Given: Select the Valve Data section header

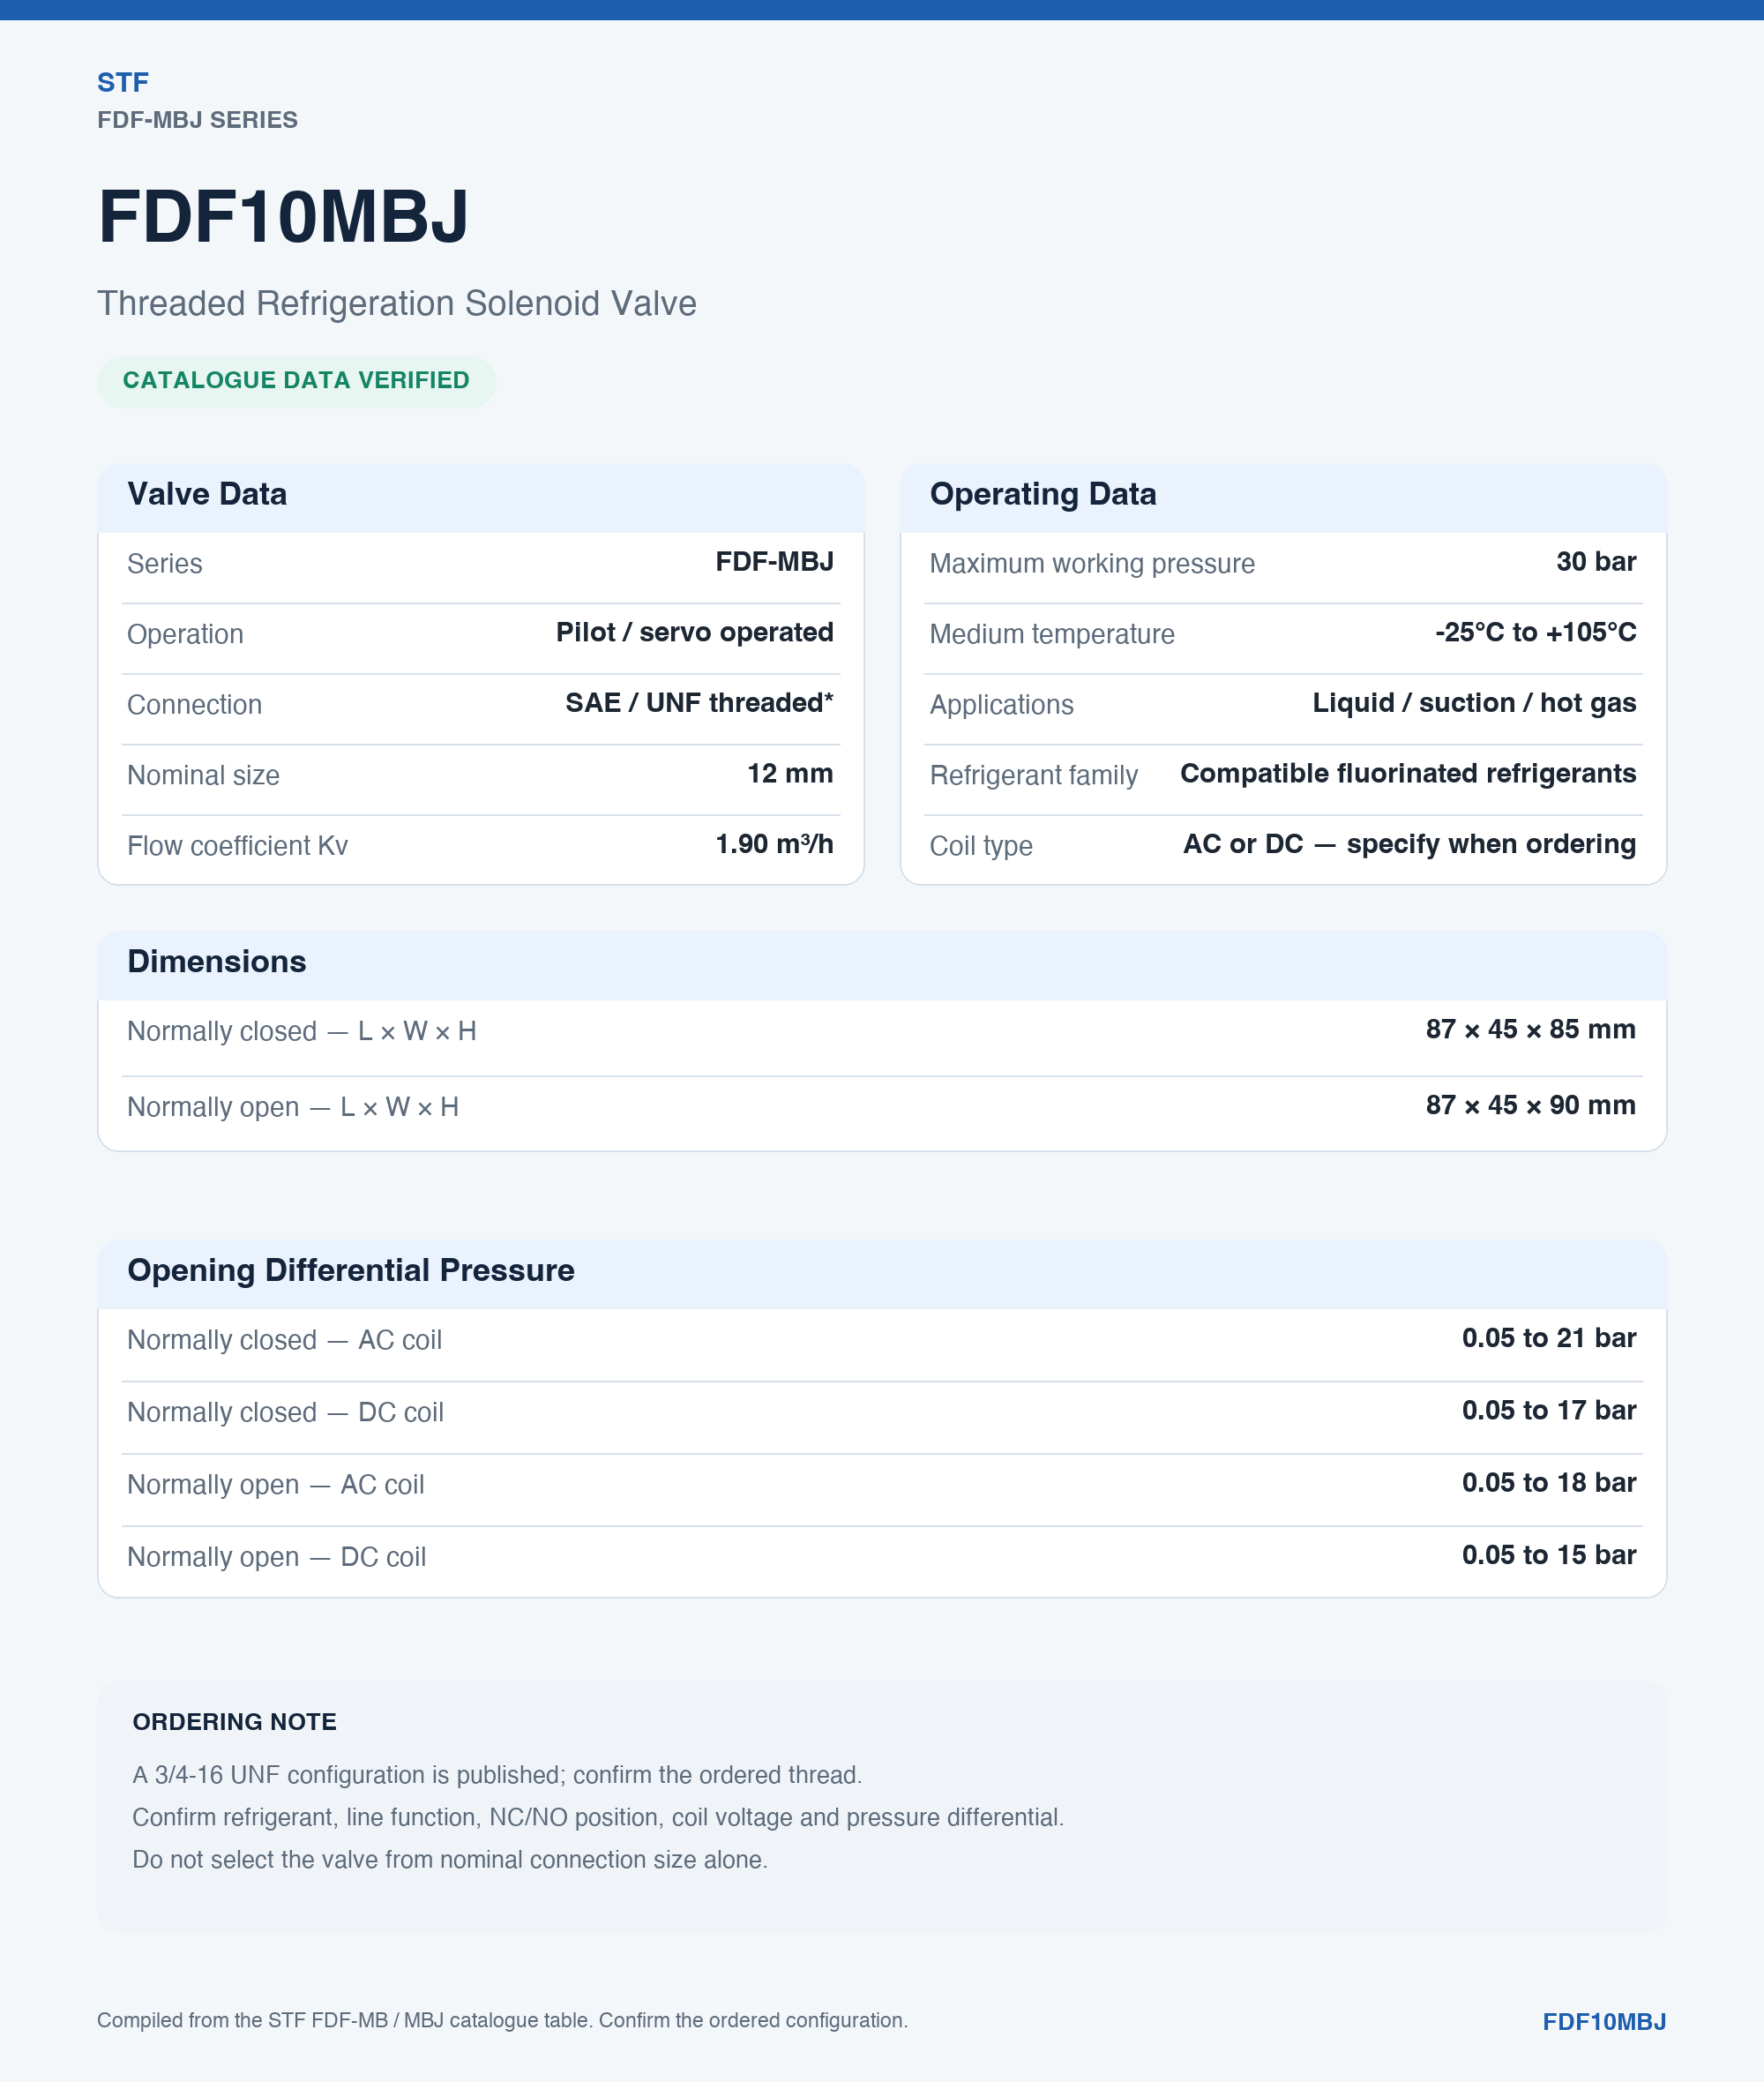Looking at the screenshot, I should click(207, 494).
